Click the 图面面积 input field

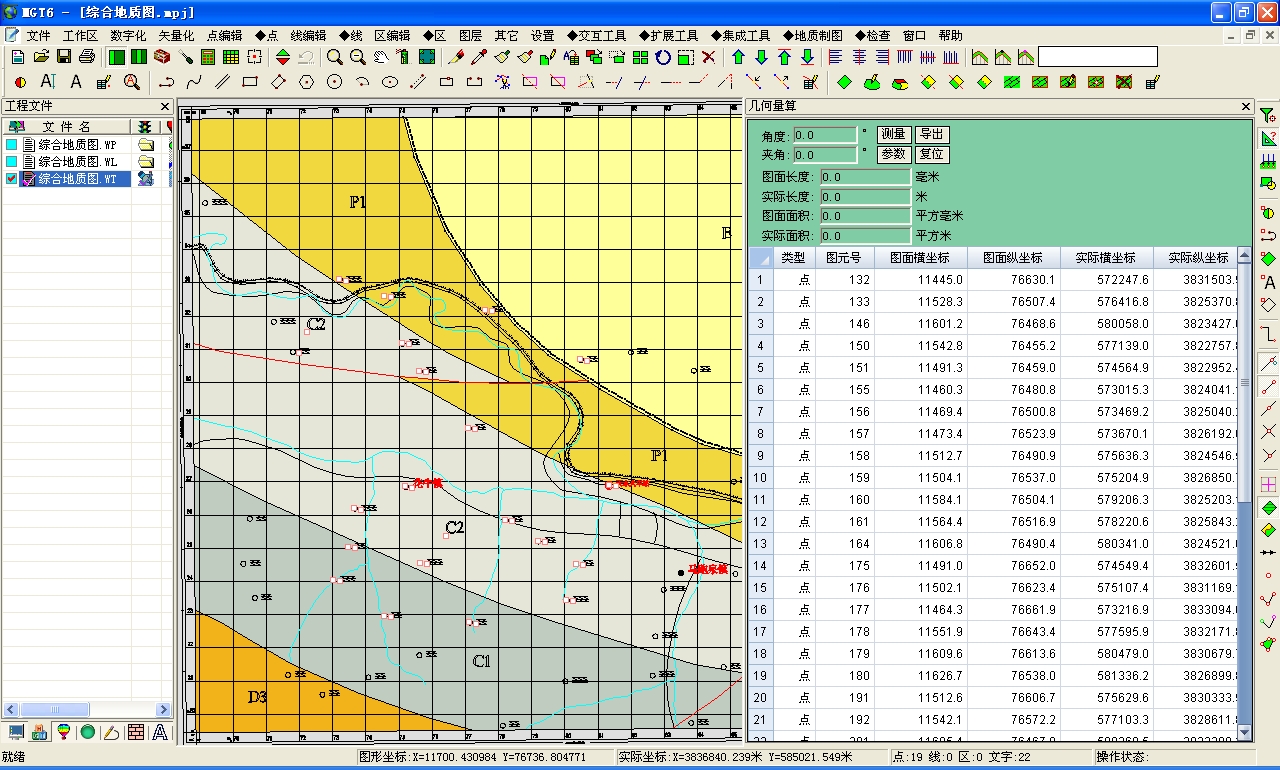tap(865, 216)
